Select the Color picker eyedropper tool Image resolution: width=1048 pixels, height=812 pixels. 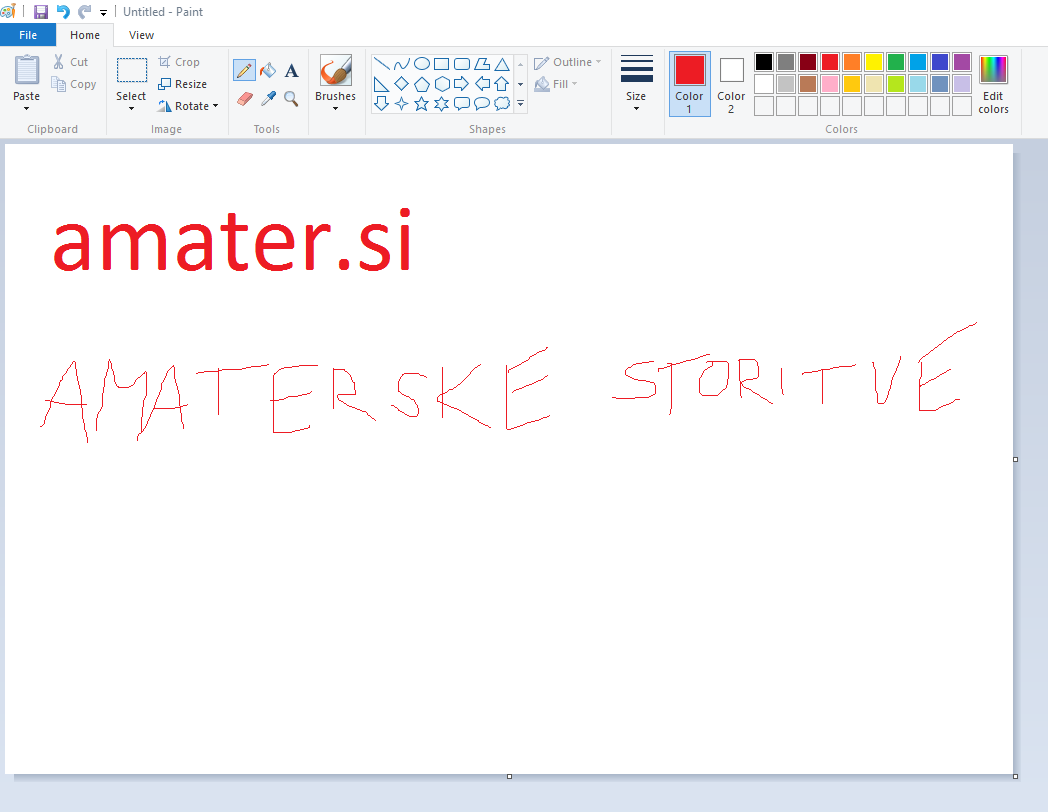point(268,99)
